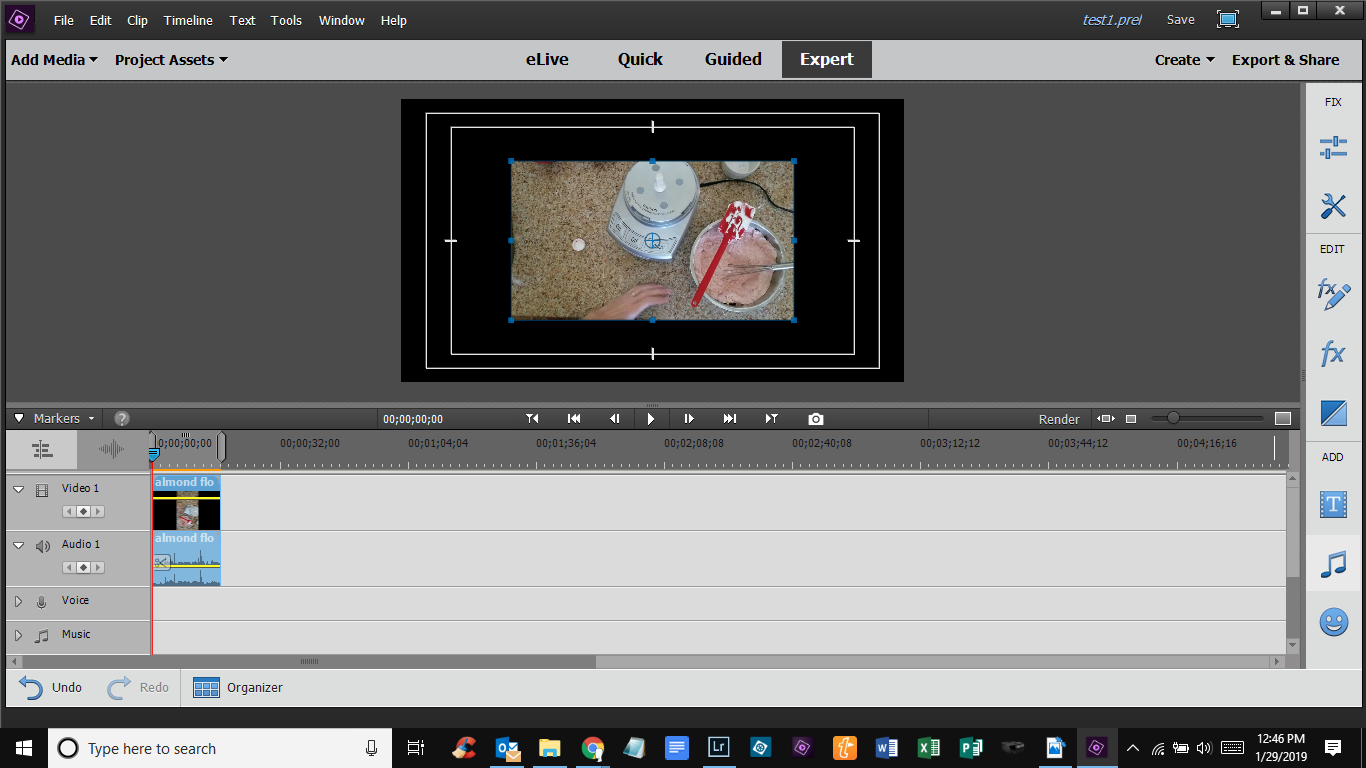Go to previous edit point
Image resolution: width=1366 pixels, height=768 pixels.
click(x=532, y=419)
